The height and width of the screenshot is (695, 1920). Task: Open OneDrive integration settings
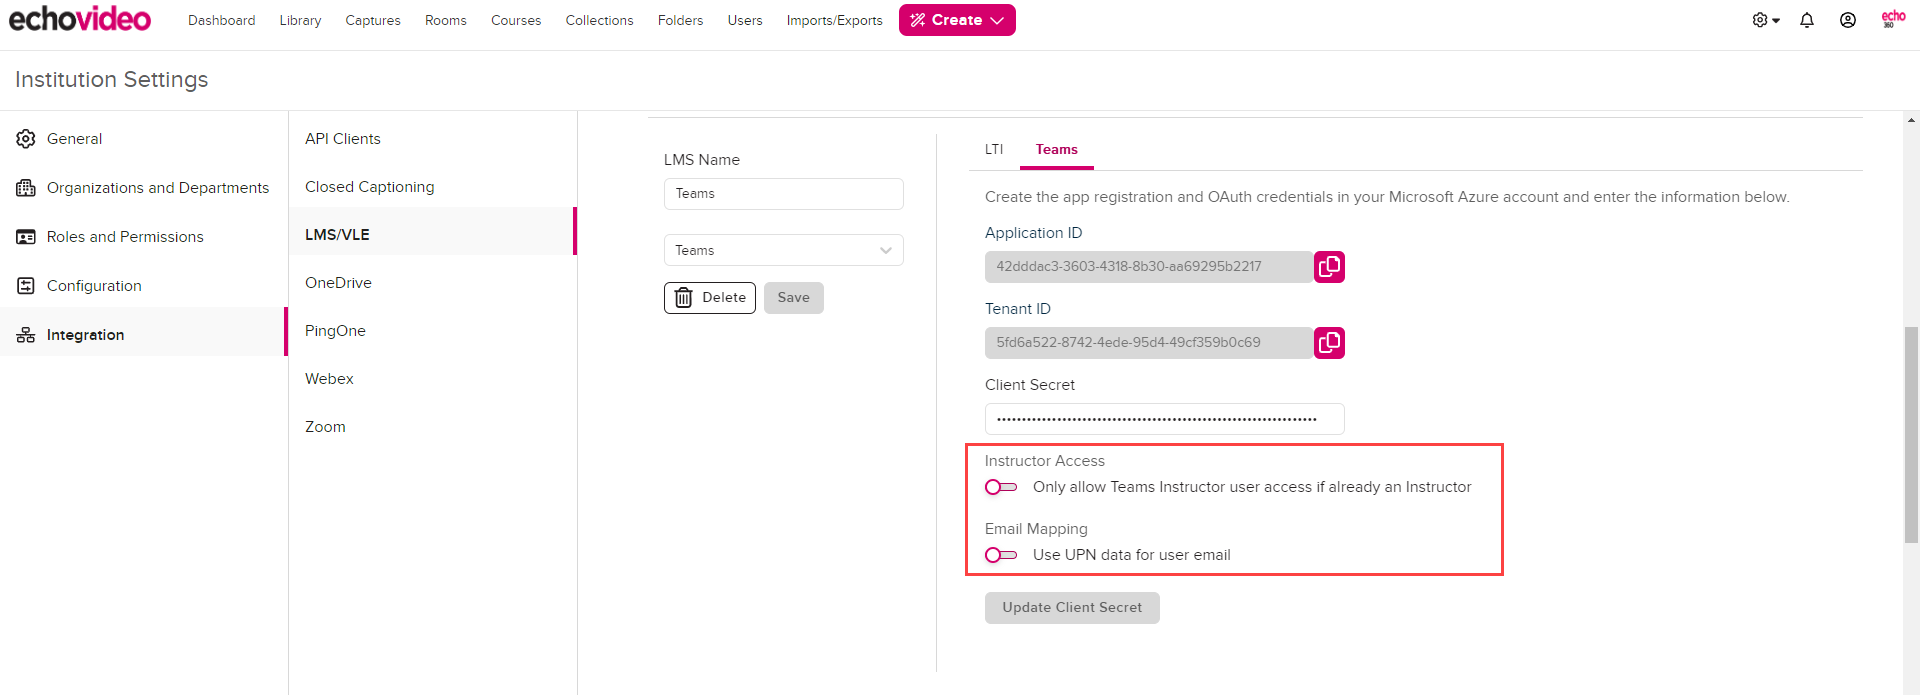433,283
